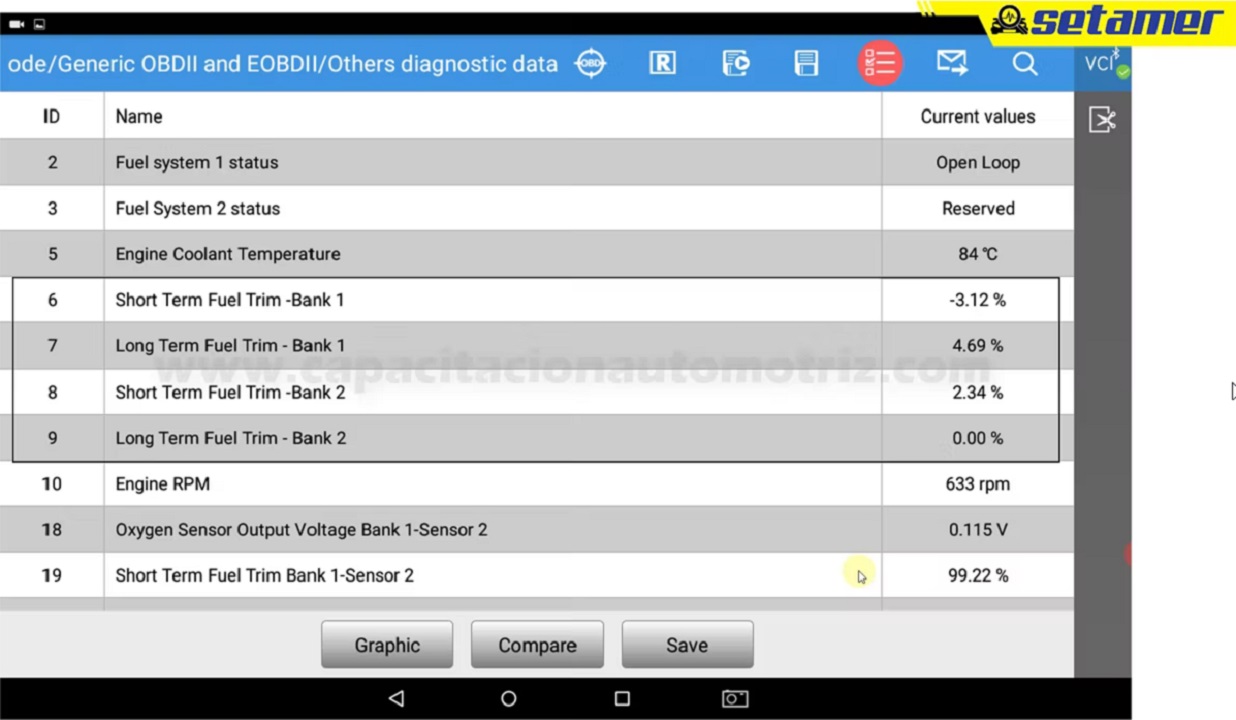The height and width of the screenshot is (720, 1236).
Task: Select Long Term Fuel Trim - Bank 2 row
Action: (537, 438)
